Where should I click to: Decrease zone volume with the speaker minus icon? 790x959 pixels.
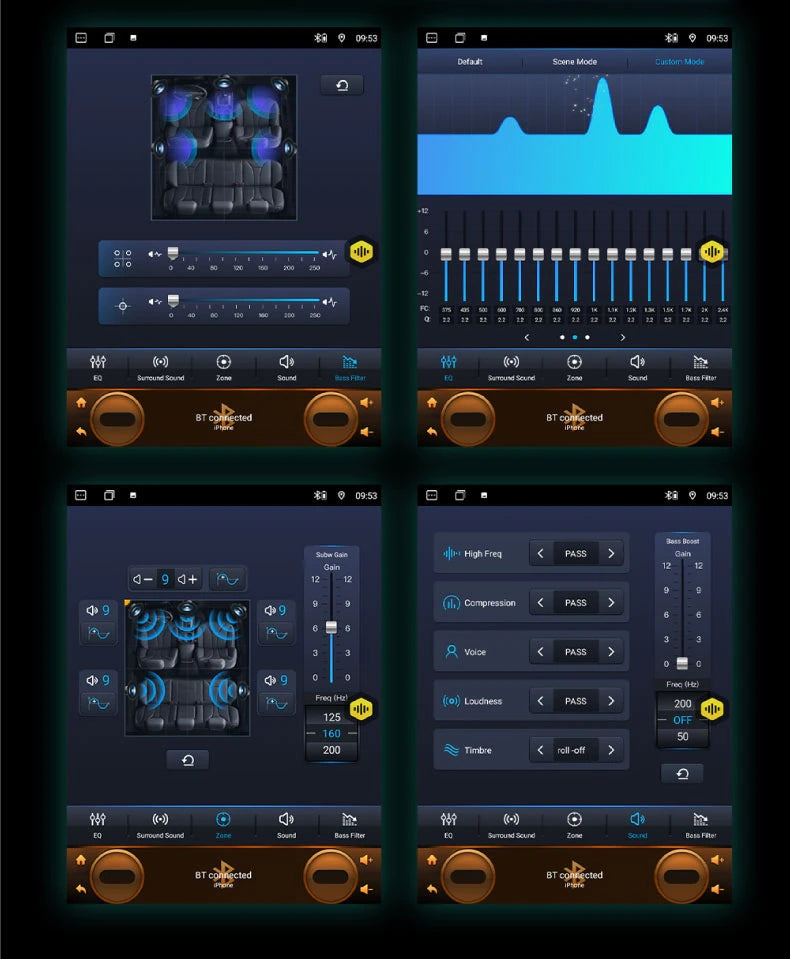pos(144,579)
